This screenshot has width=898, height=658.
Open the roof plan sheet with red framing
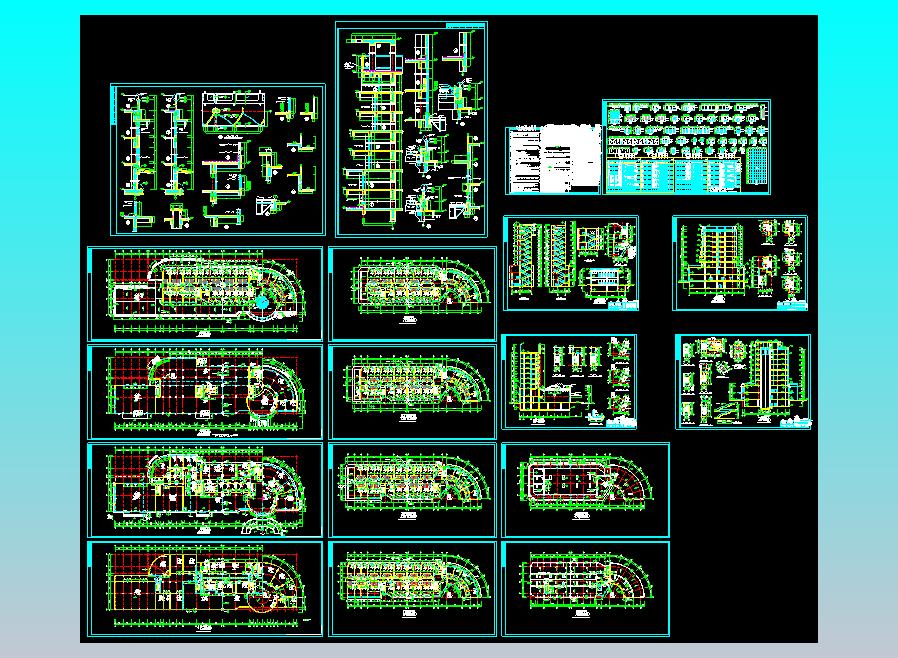click(x=585, y=490)
